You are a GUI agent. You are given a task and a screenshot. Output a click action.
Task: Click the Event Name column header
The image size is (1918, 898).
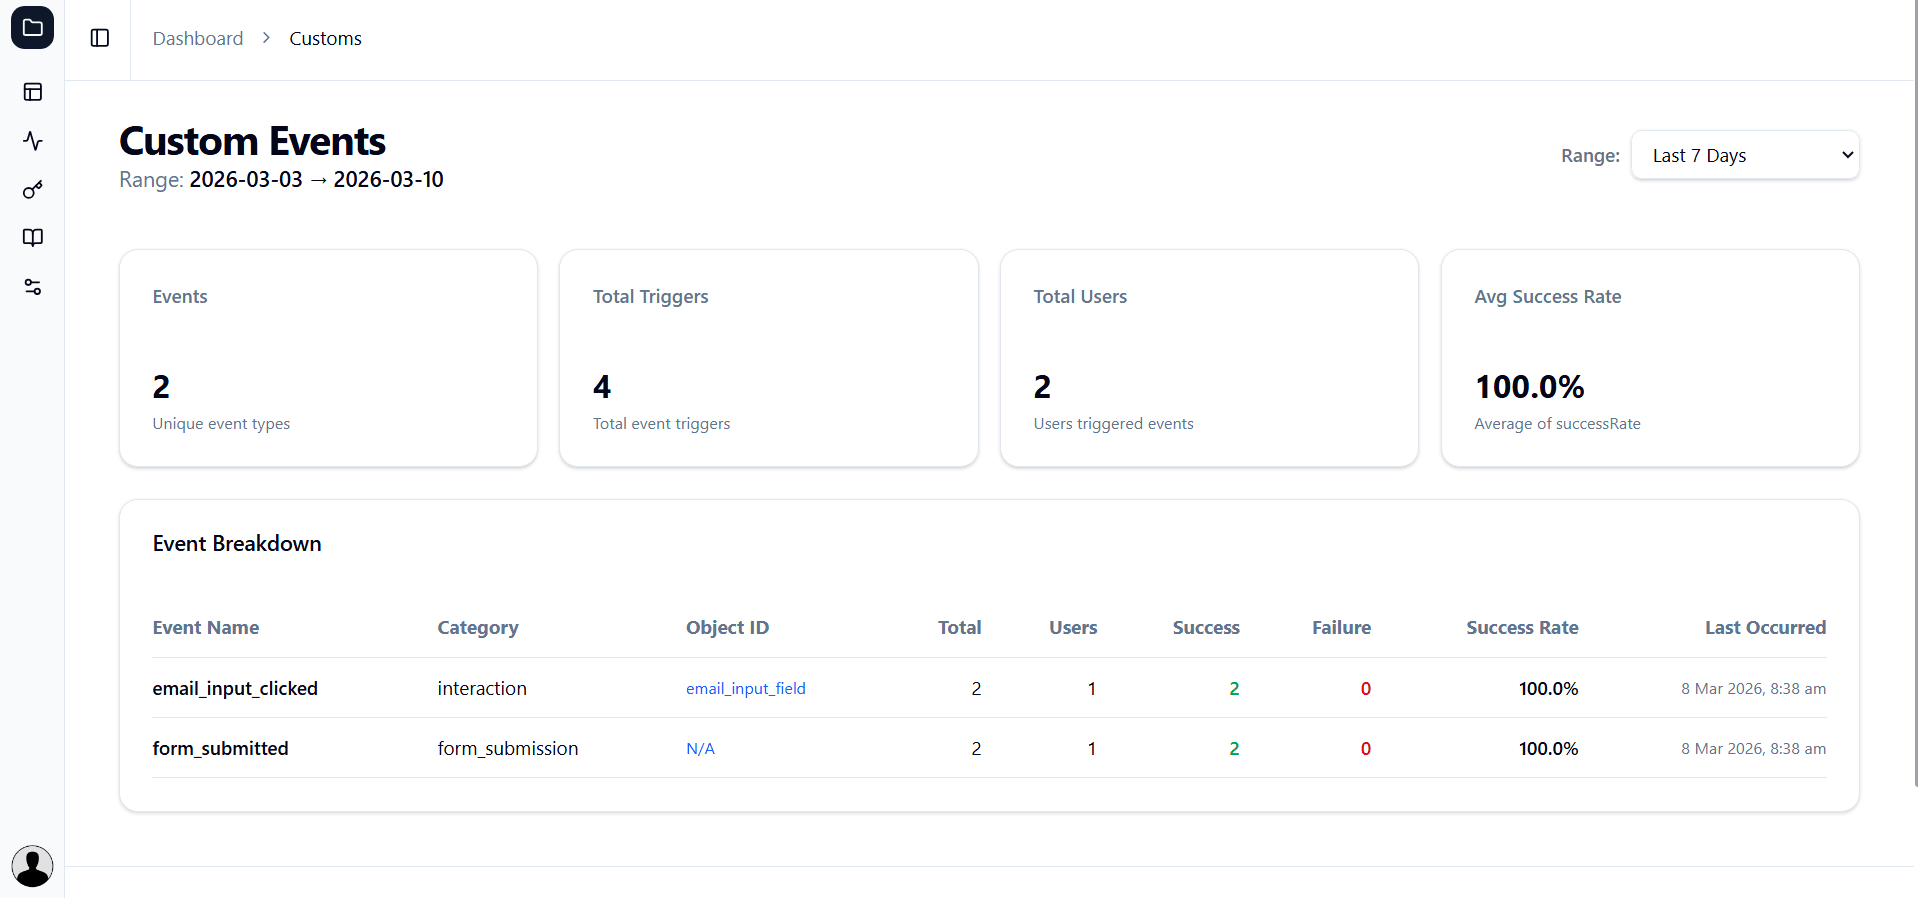(206, 627)
